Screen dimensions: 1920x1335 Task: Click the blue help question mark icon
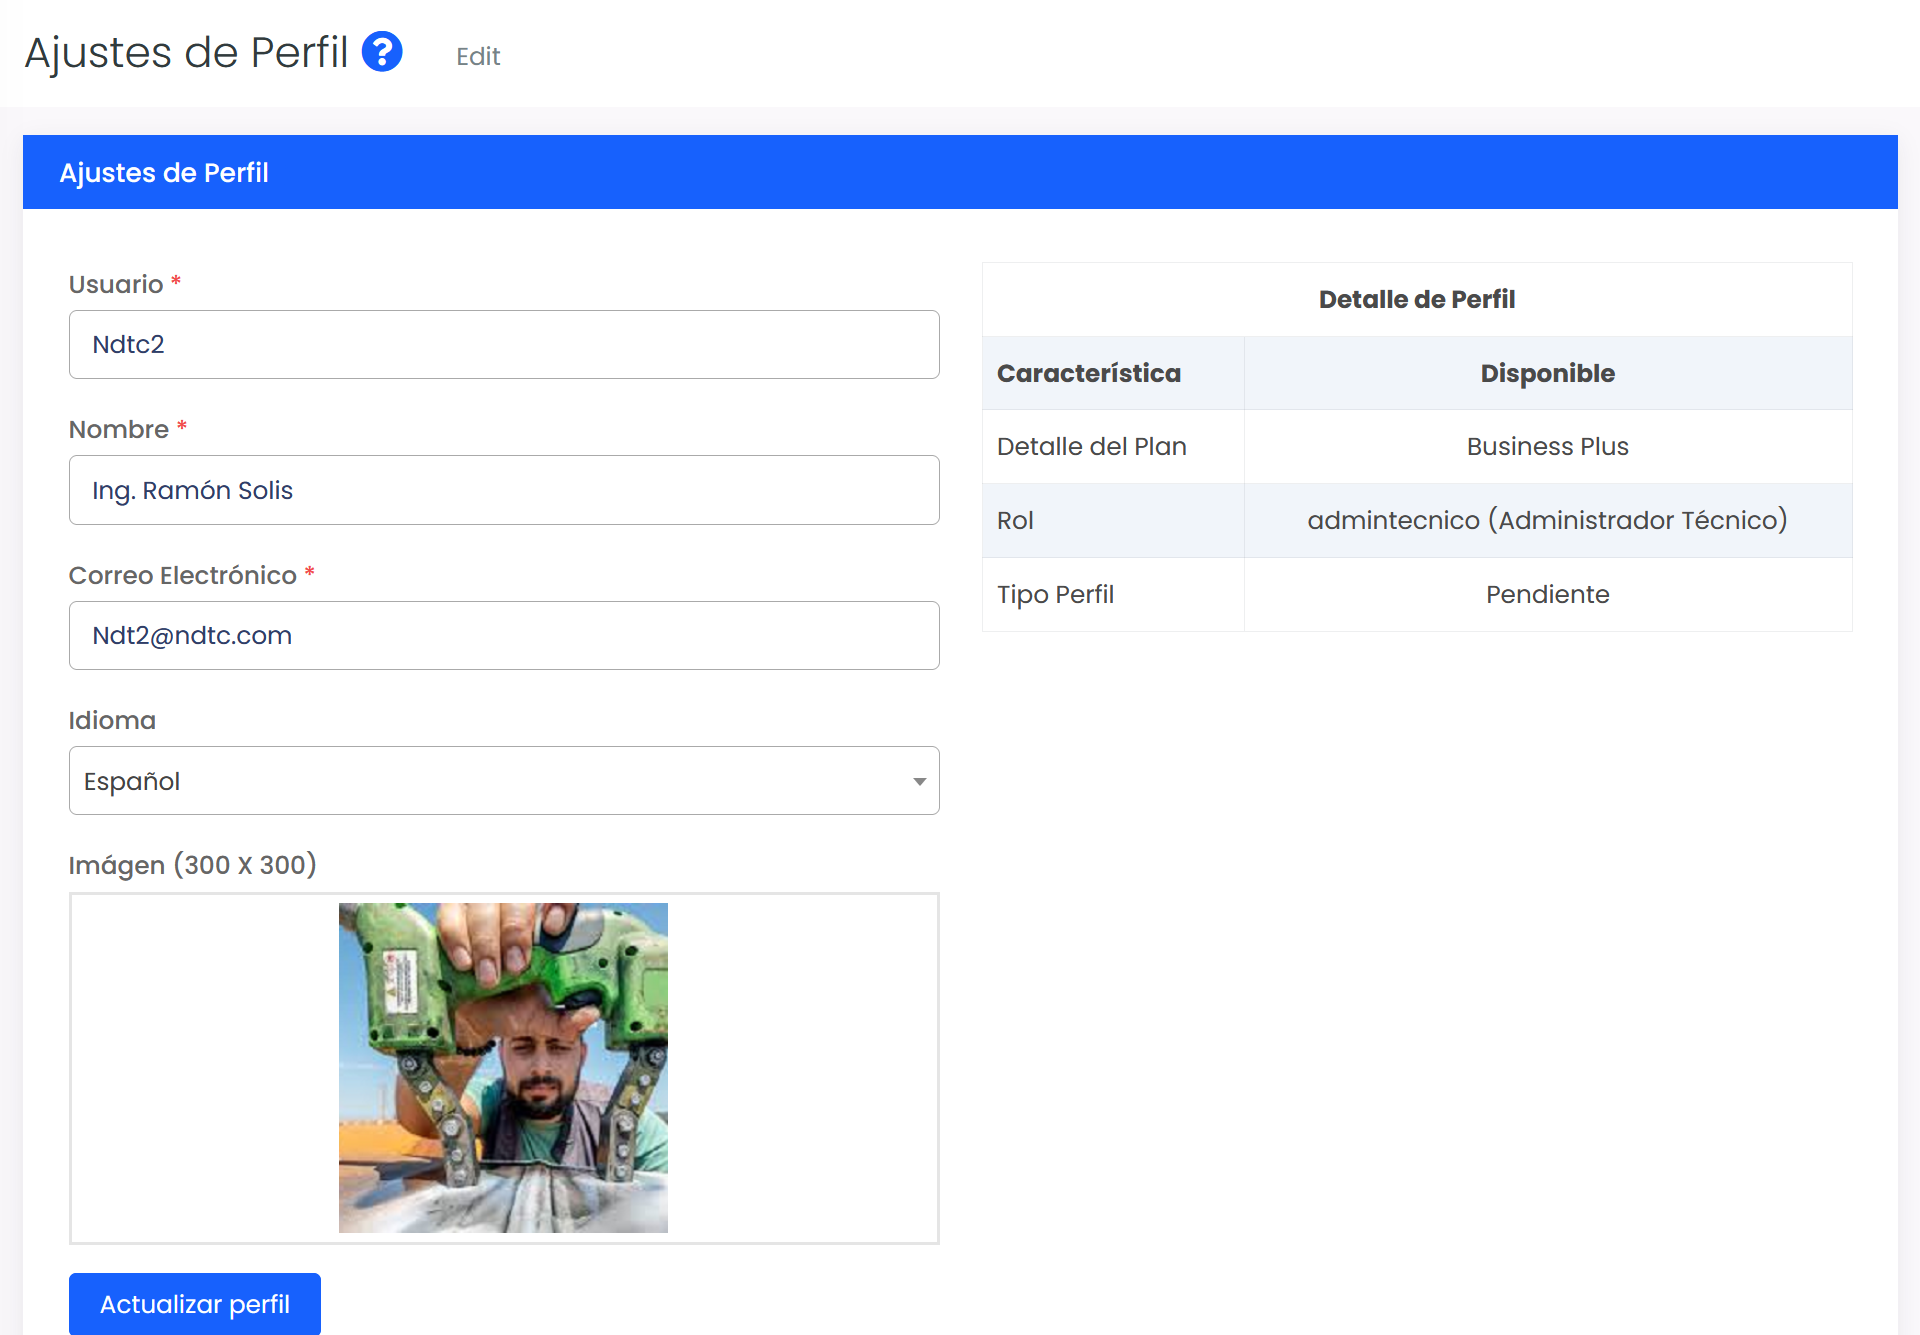coord(382,52)
